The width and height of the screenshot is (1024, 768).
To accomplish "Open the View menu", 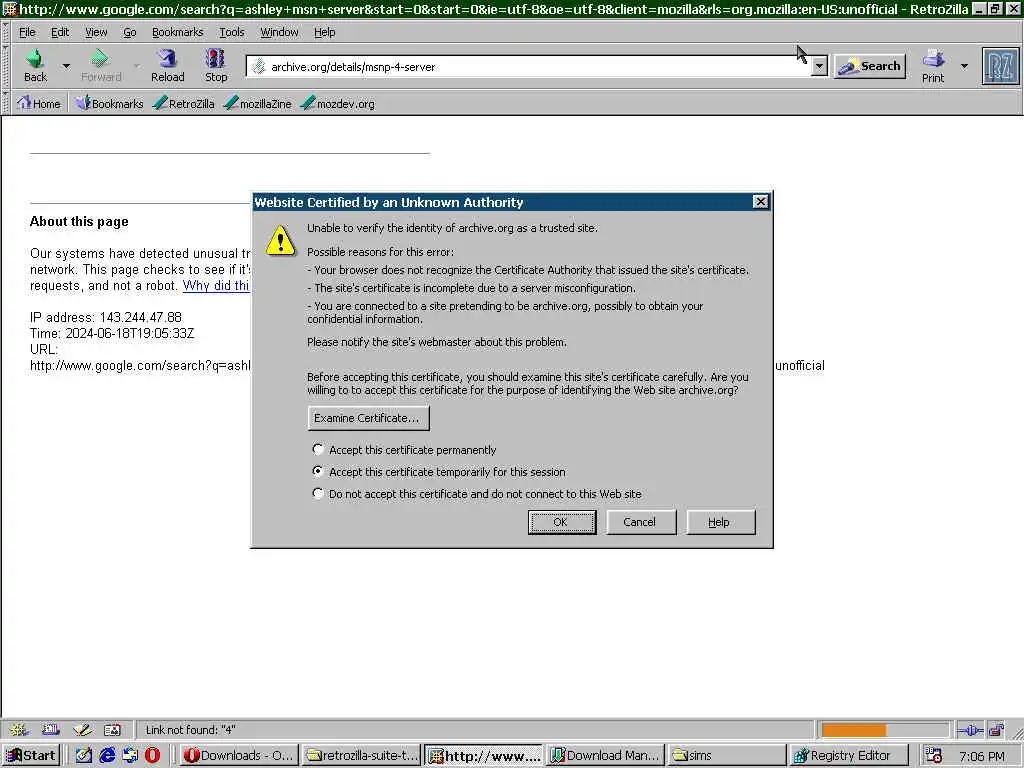I will [x=96, y=32].
